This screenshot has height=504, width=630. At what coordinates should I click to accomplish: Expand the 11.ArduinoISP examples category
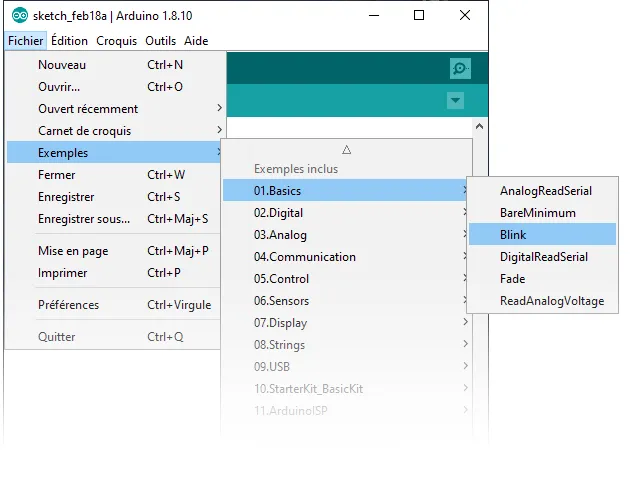[x=346, y=410]
